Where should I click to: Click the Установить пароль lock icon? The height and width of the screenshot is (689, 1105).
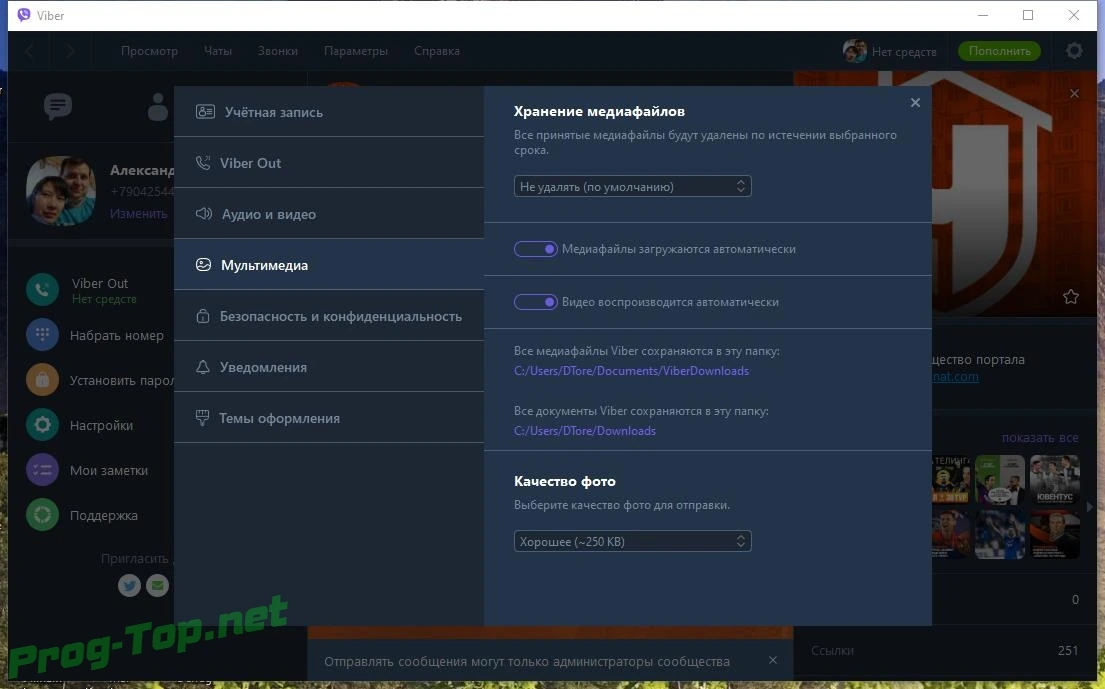pos(42,380)
